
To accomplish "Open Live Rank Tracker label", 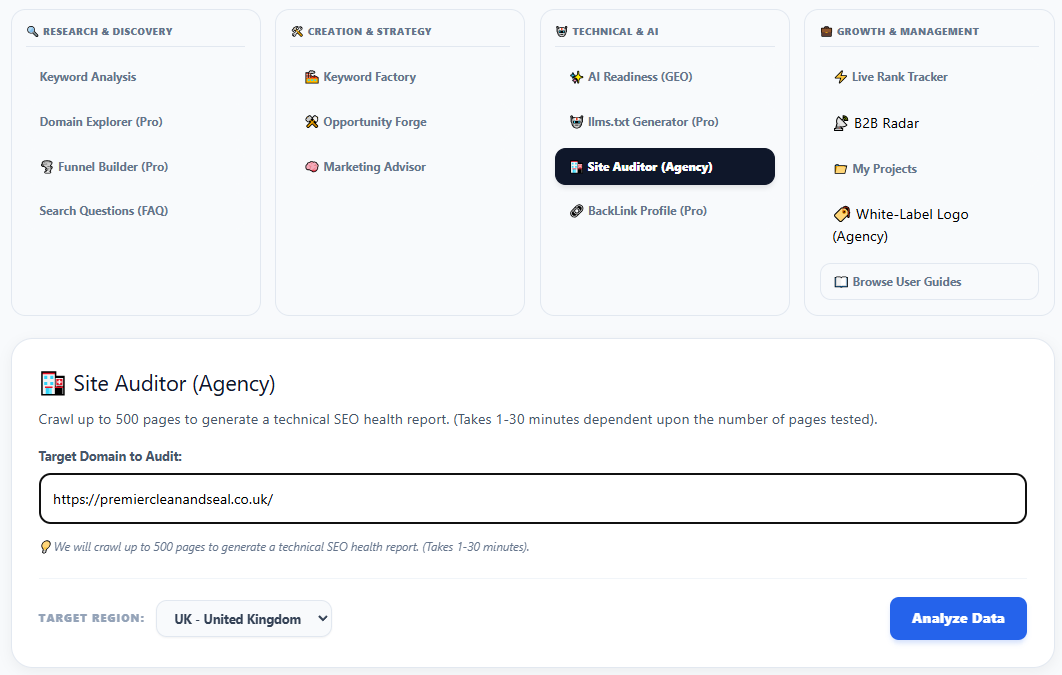I will pos(899,77).
